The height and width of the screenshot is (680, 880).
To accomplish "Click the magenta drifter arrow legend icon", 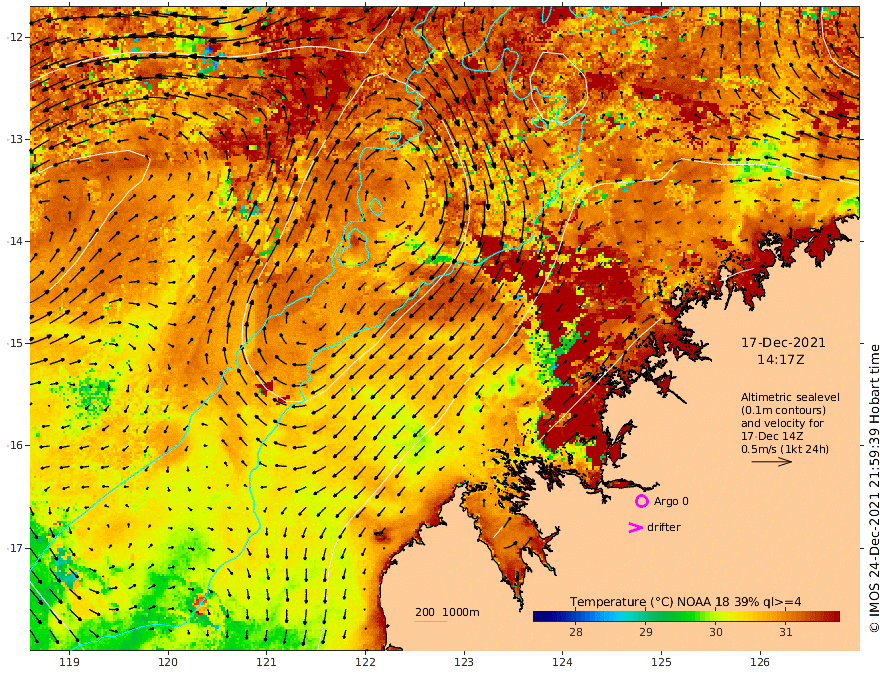I will [635, 527].
